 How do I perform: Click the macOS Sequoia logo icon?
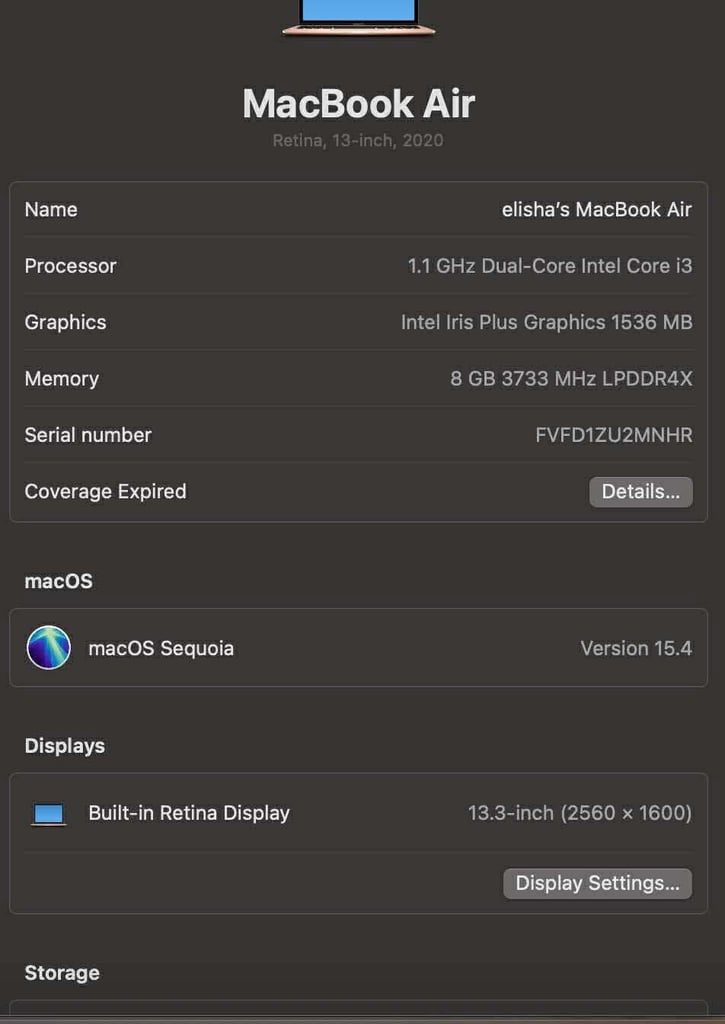tap(48, 648)
